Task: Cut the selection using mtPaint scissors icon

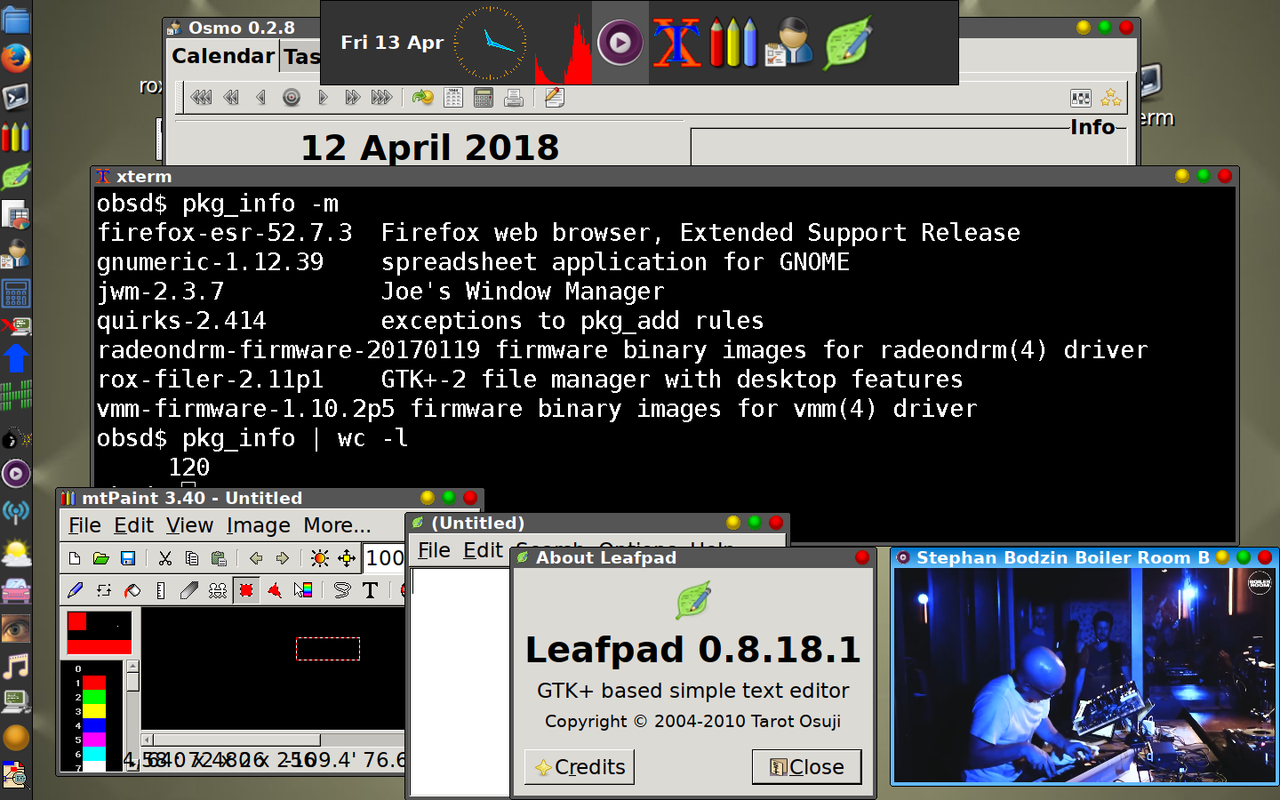Action: pyautogui.click(x=166, y=558)
